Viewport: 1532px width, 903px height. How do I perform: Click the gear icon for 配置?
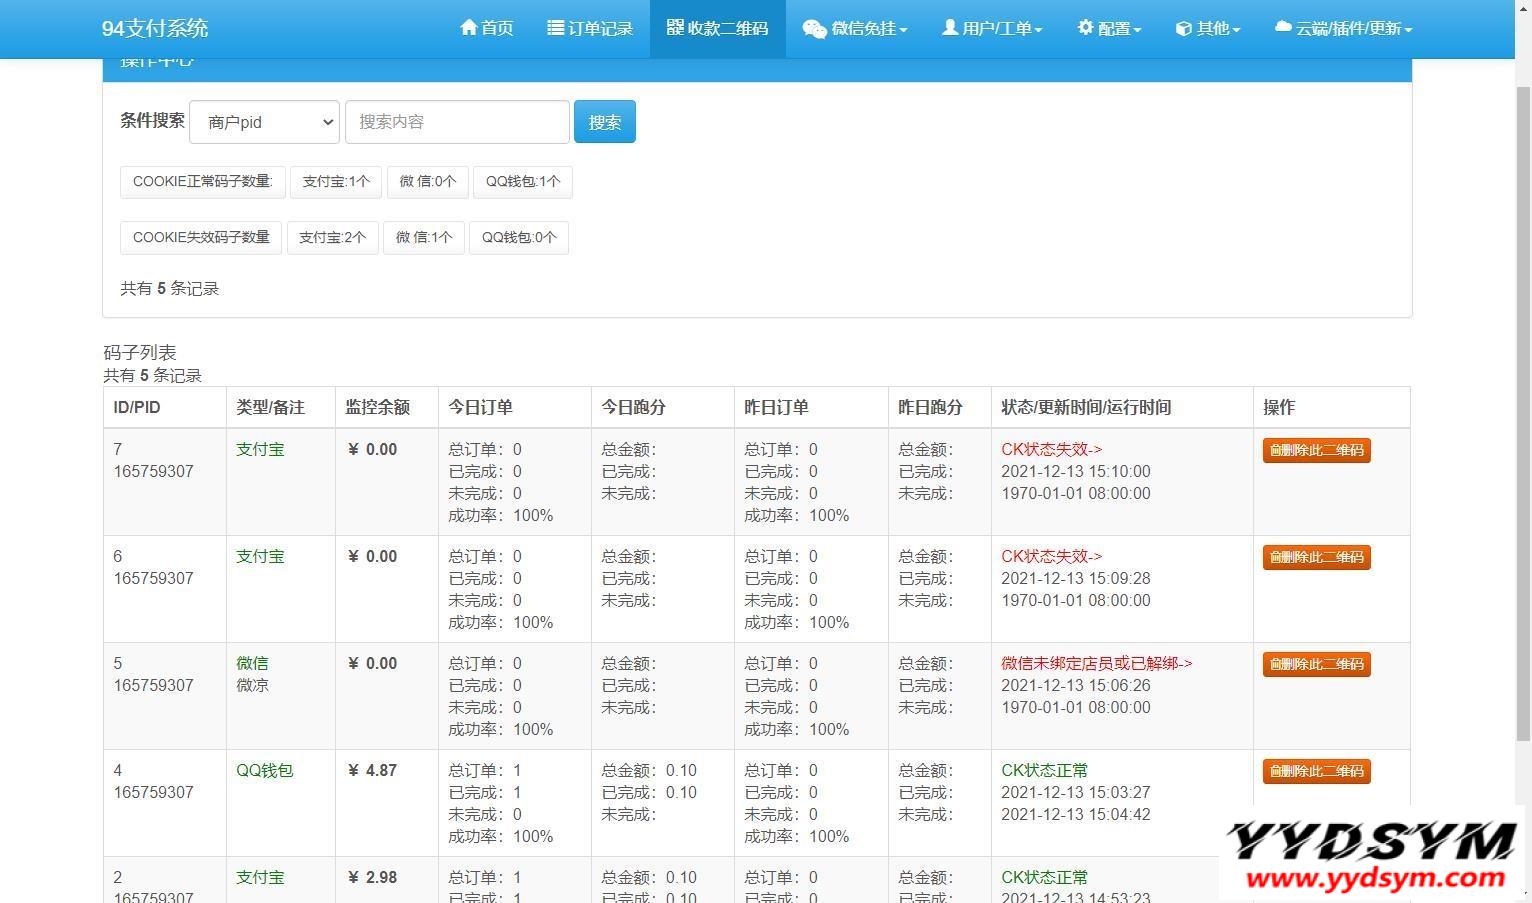point(1085,28)
